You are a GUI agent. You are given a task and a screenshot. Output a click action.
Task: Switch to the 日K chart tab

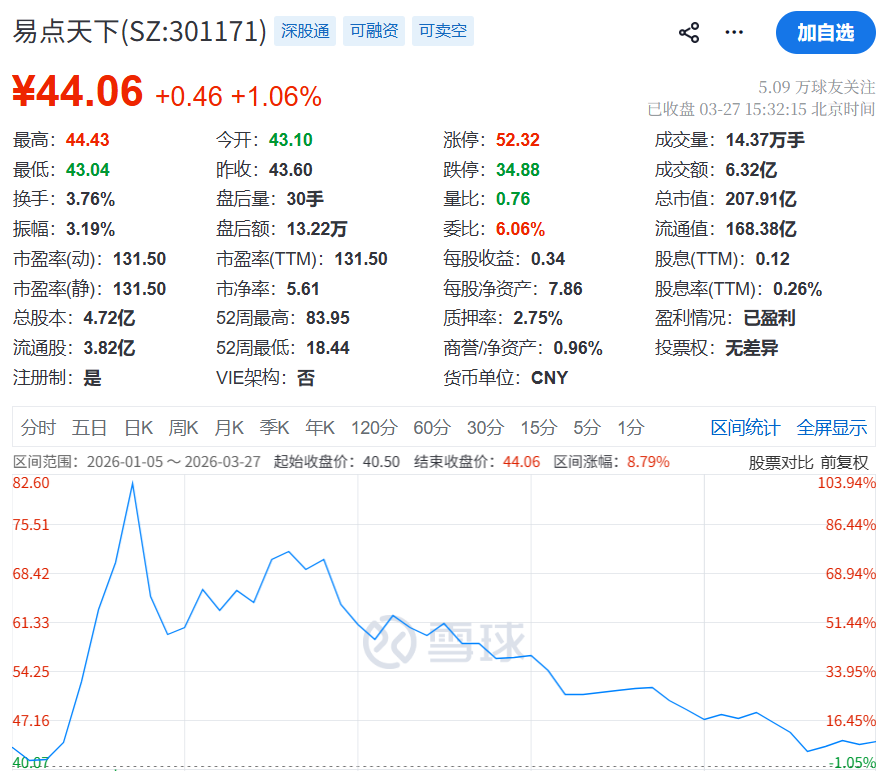(137, 427)
